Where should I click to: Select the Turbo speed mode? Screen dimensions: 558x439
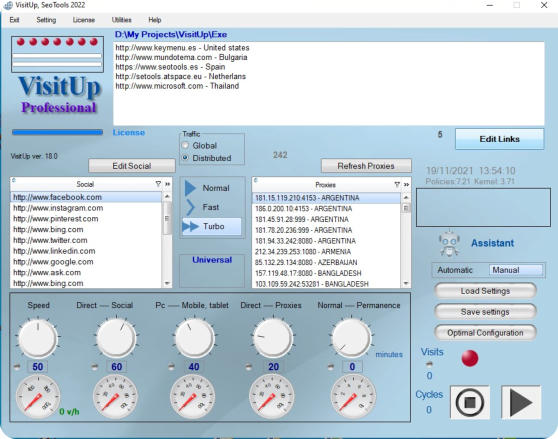pyautogui.click(x=212, y=226)
